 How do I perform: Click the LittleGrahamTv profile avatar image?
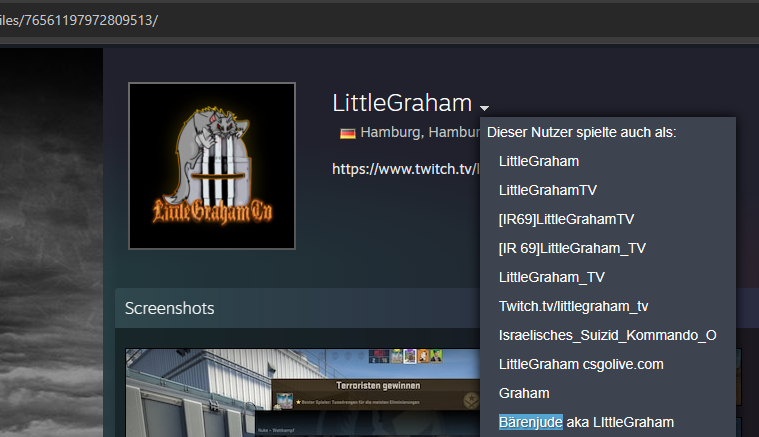212,166
